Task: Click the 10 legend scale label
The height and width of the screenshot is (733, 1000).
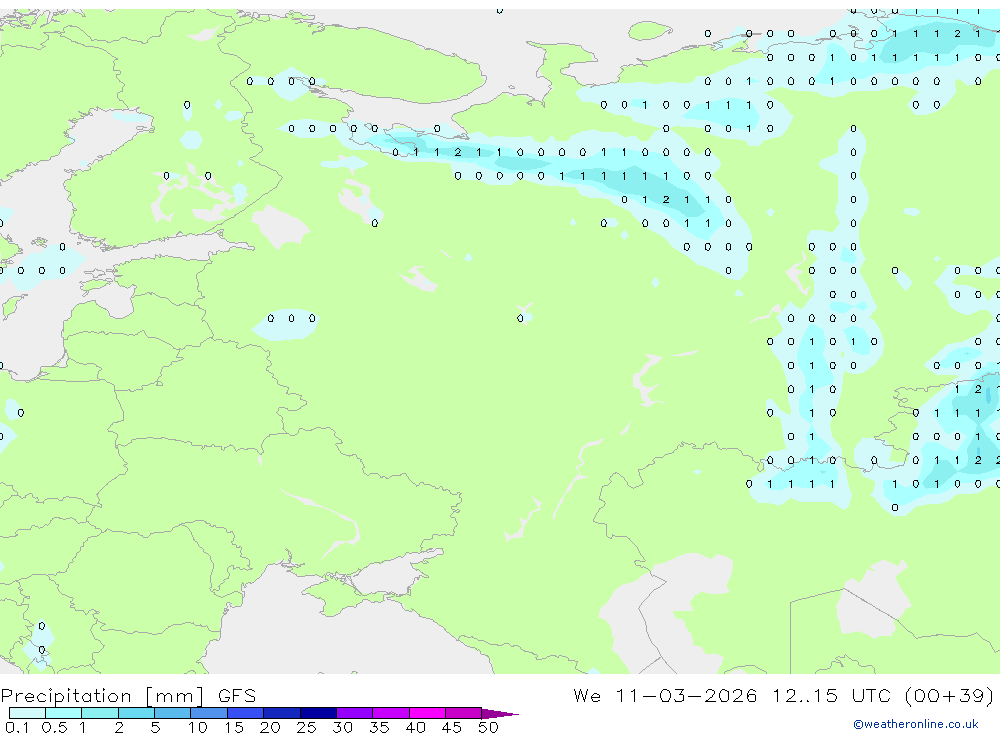Action: coord(197,727)
